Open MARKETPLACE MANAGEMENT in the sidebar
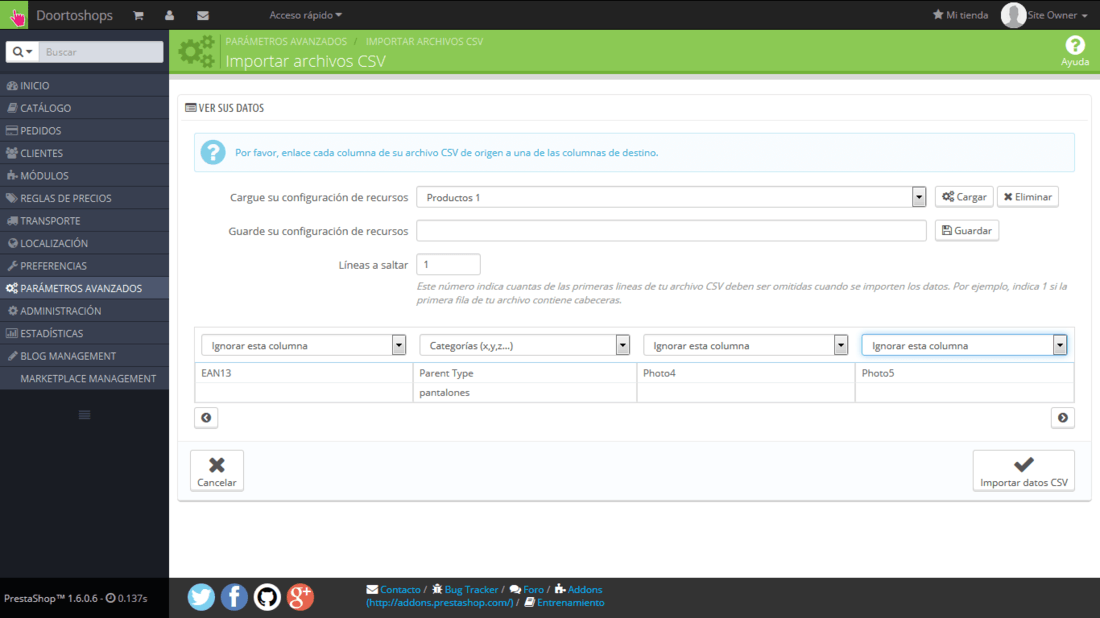 click(x=84, y=378)
